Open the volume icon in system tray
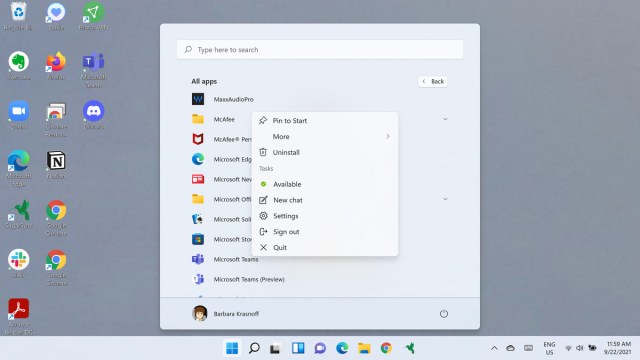This screenshot has height=360, width=640. (580, 348)
